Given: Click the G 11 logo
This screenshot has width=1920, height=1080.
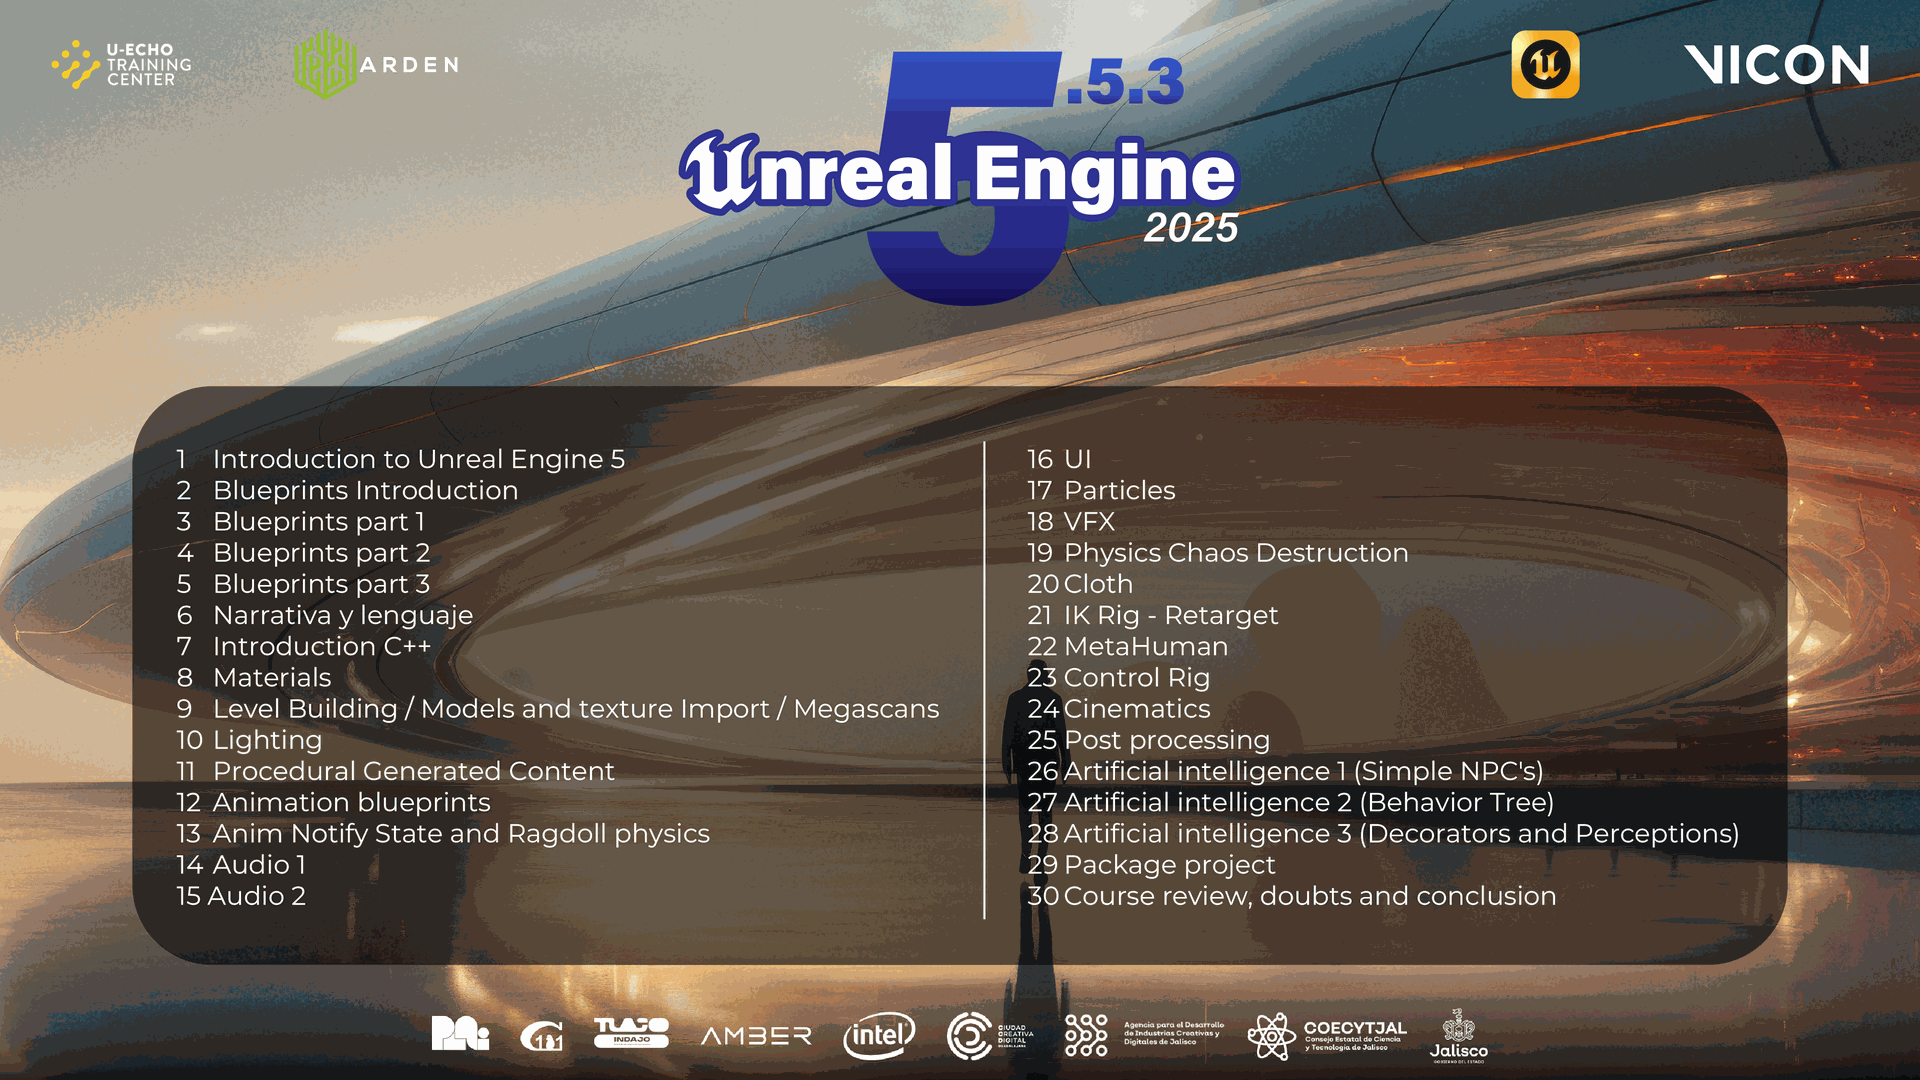Looking at the screenshot, I should [x=541, y=1036].
